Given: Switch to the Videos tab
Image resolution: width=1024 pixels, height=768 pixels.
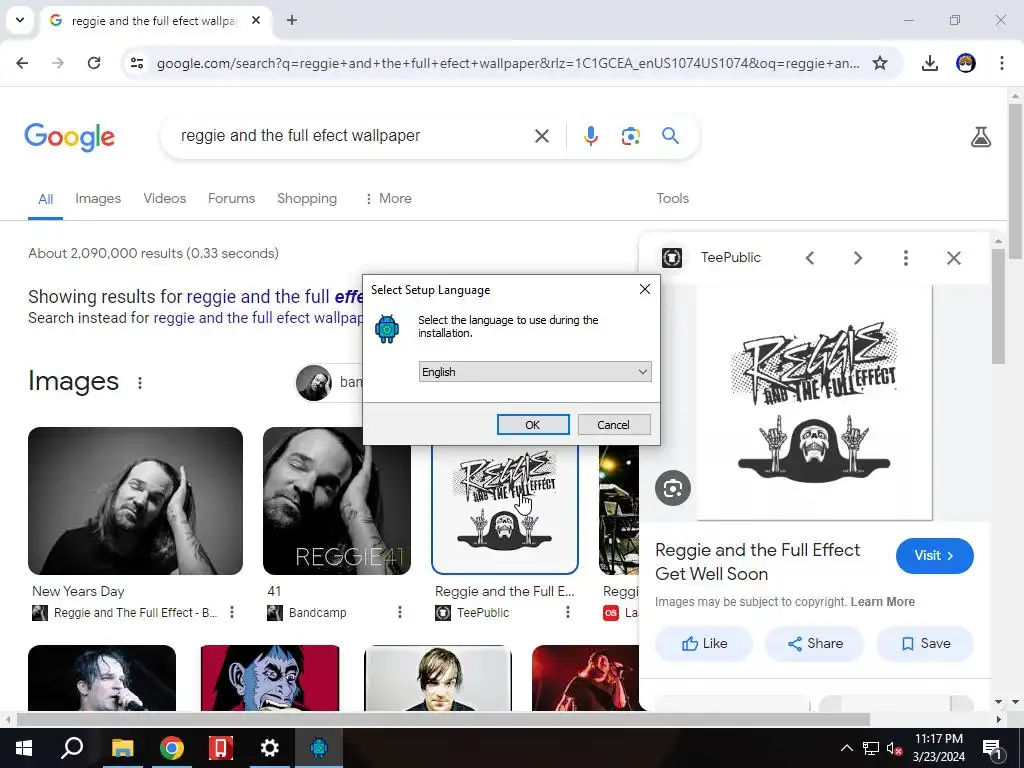Looking at the screenshot, I should pyautogui.click(x=165, y=199).
